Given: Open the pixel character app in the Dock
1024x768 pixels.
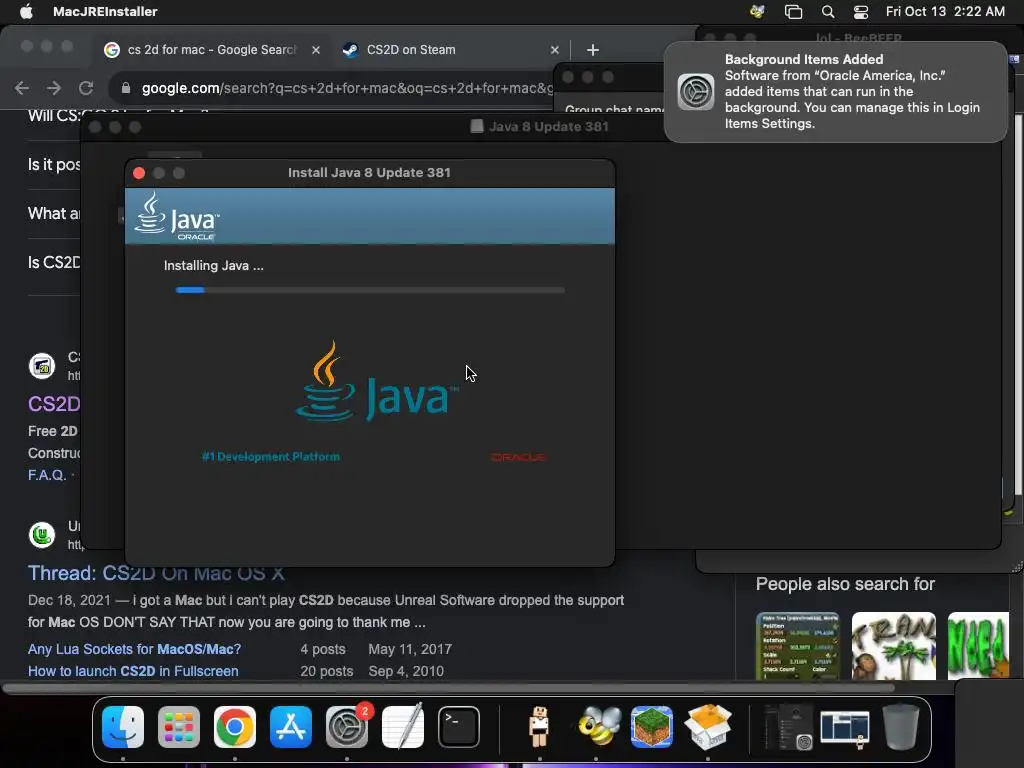Looking at the screenshot, I should coord(539,726).
